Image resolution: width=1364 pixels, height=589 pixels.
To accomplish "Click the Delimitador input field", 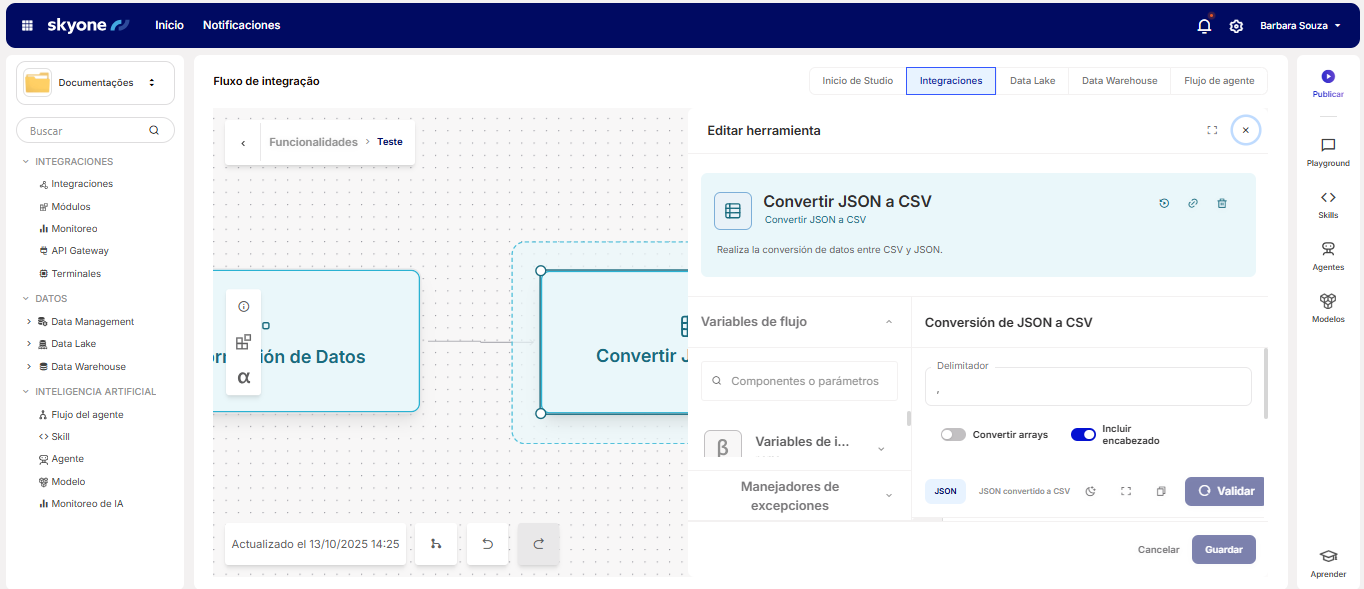I will point(1088,390).
